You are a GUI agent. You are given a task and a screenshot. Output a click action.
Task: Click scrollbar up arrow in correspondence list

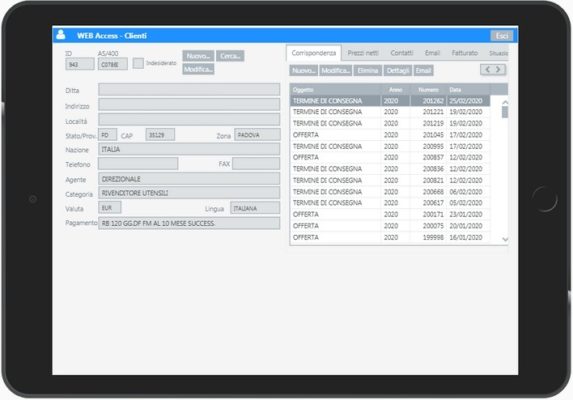(x=505, y=102)
